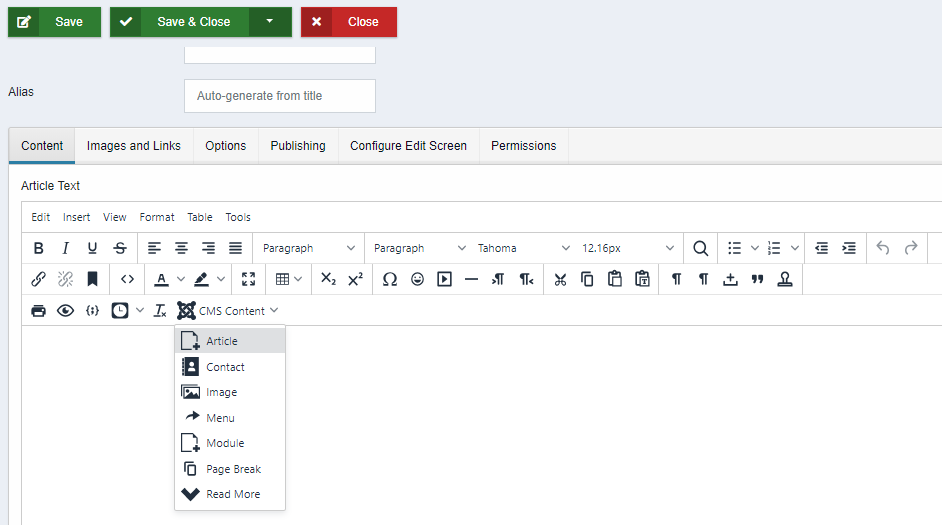942x525 pixels.
Task: Toggle italic text formatting
Action: [65, 248]
